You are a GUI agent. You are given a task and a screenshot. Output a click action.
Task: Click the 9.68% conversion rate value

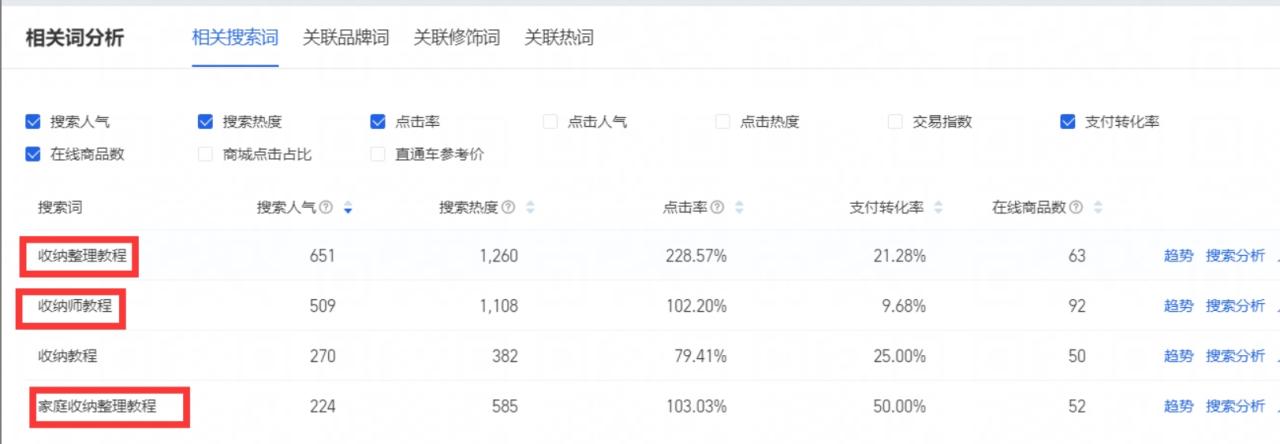click(x=904, y=306)
